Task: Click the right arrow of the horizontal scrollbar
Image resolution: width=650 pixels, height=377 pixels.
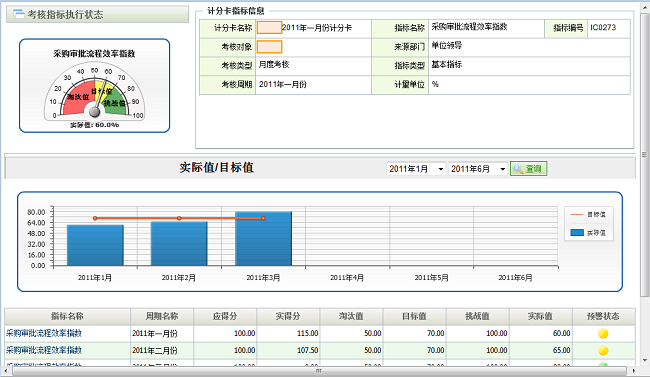Action: click(x=633, y=370)
